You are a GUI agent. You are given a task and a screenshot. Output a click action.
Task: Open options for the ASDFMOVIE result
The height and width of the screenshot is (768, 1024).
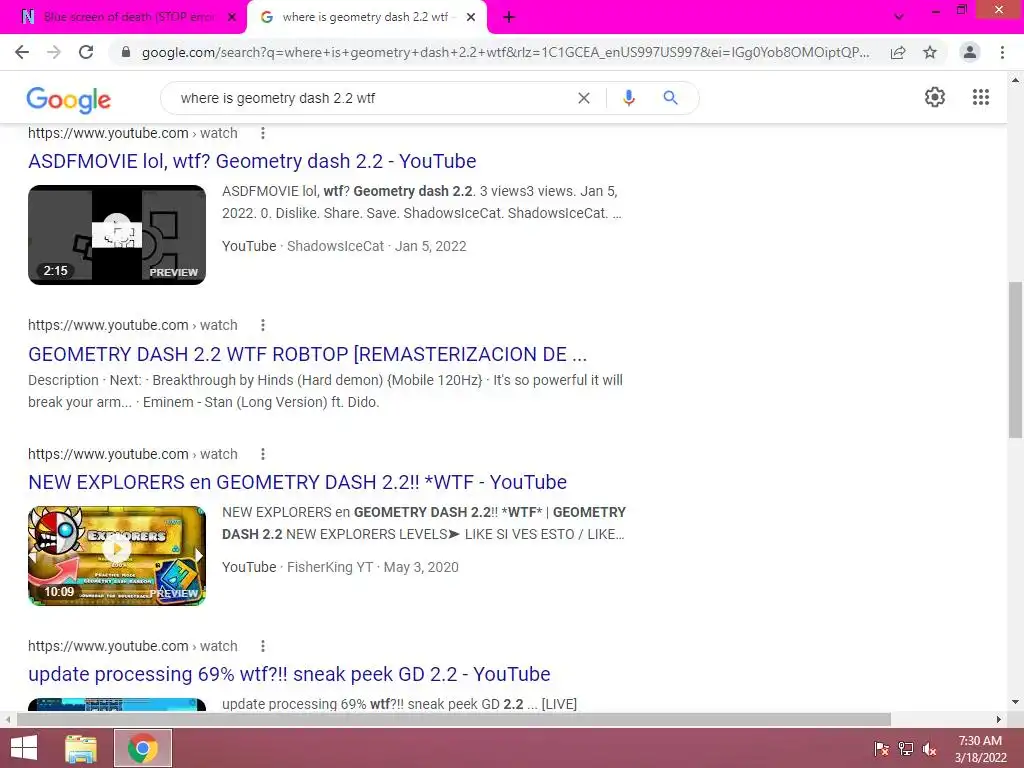(x=263, y=133)
